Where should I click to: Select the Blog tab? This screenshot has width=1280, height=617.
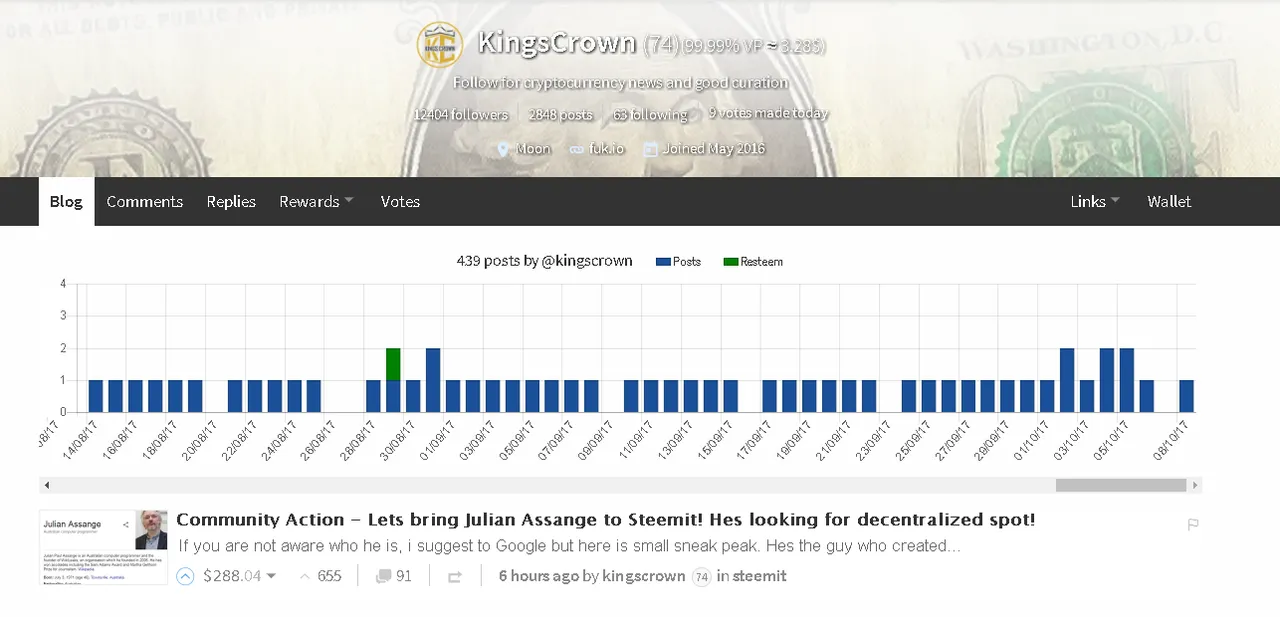point(66,201)
